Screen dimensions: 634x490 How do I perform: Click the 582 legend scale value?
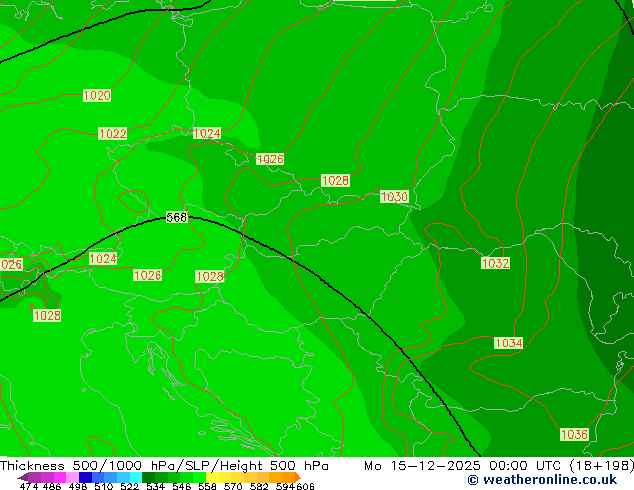pyautogui.click(x=259, y=486)
